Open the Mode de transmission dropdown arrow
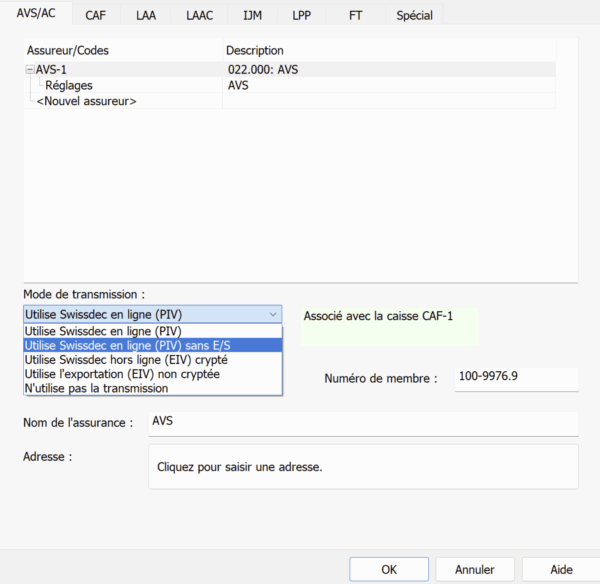This screenshot has height=584, width=600. point(274,314)
